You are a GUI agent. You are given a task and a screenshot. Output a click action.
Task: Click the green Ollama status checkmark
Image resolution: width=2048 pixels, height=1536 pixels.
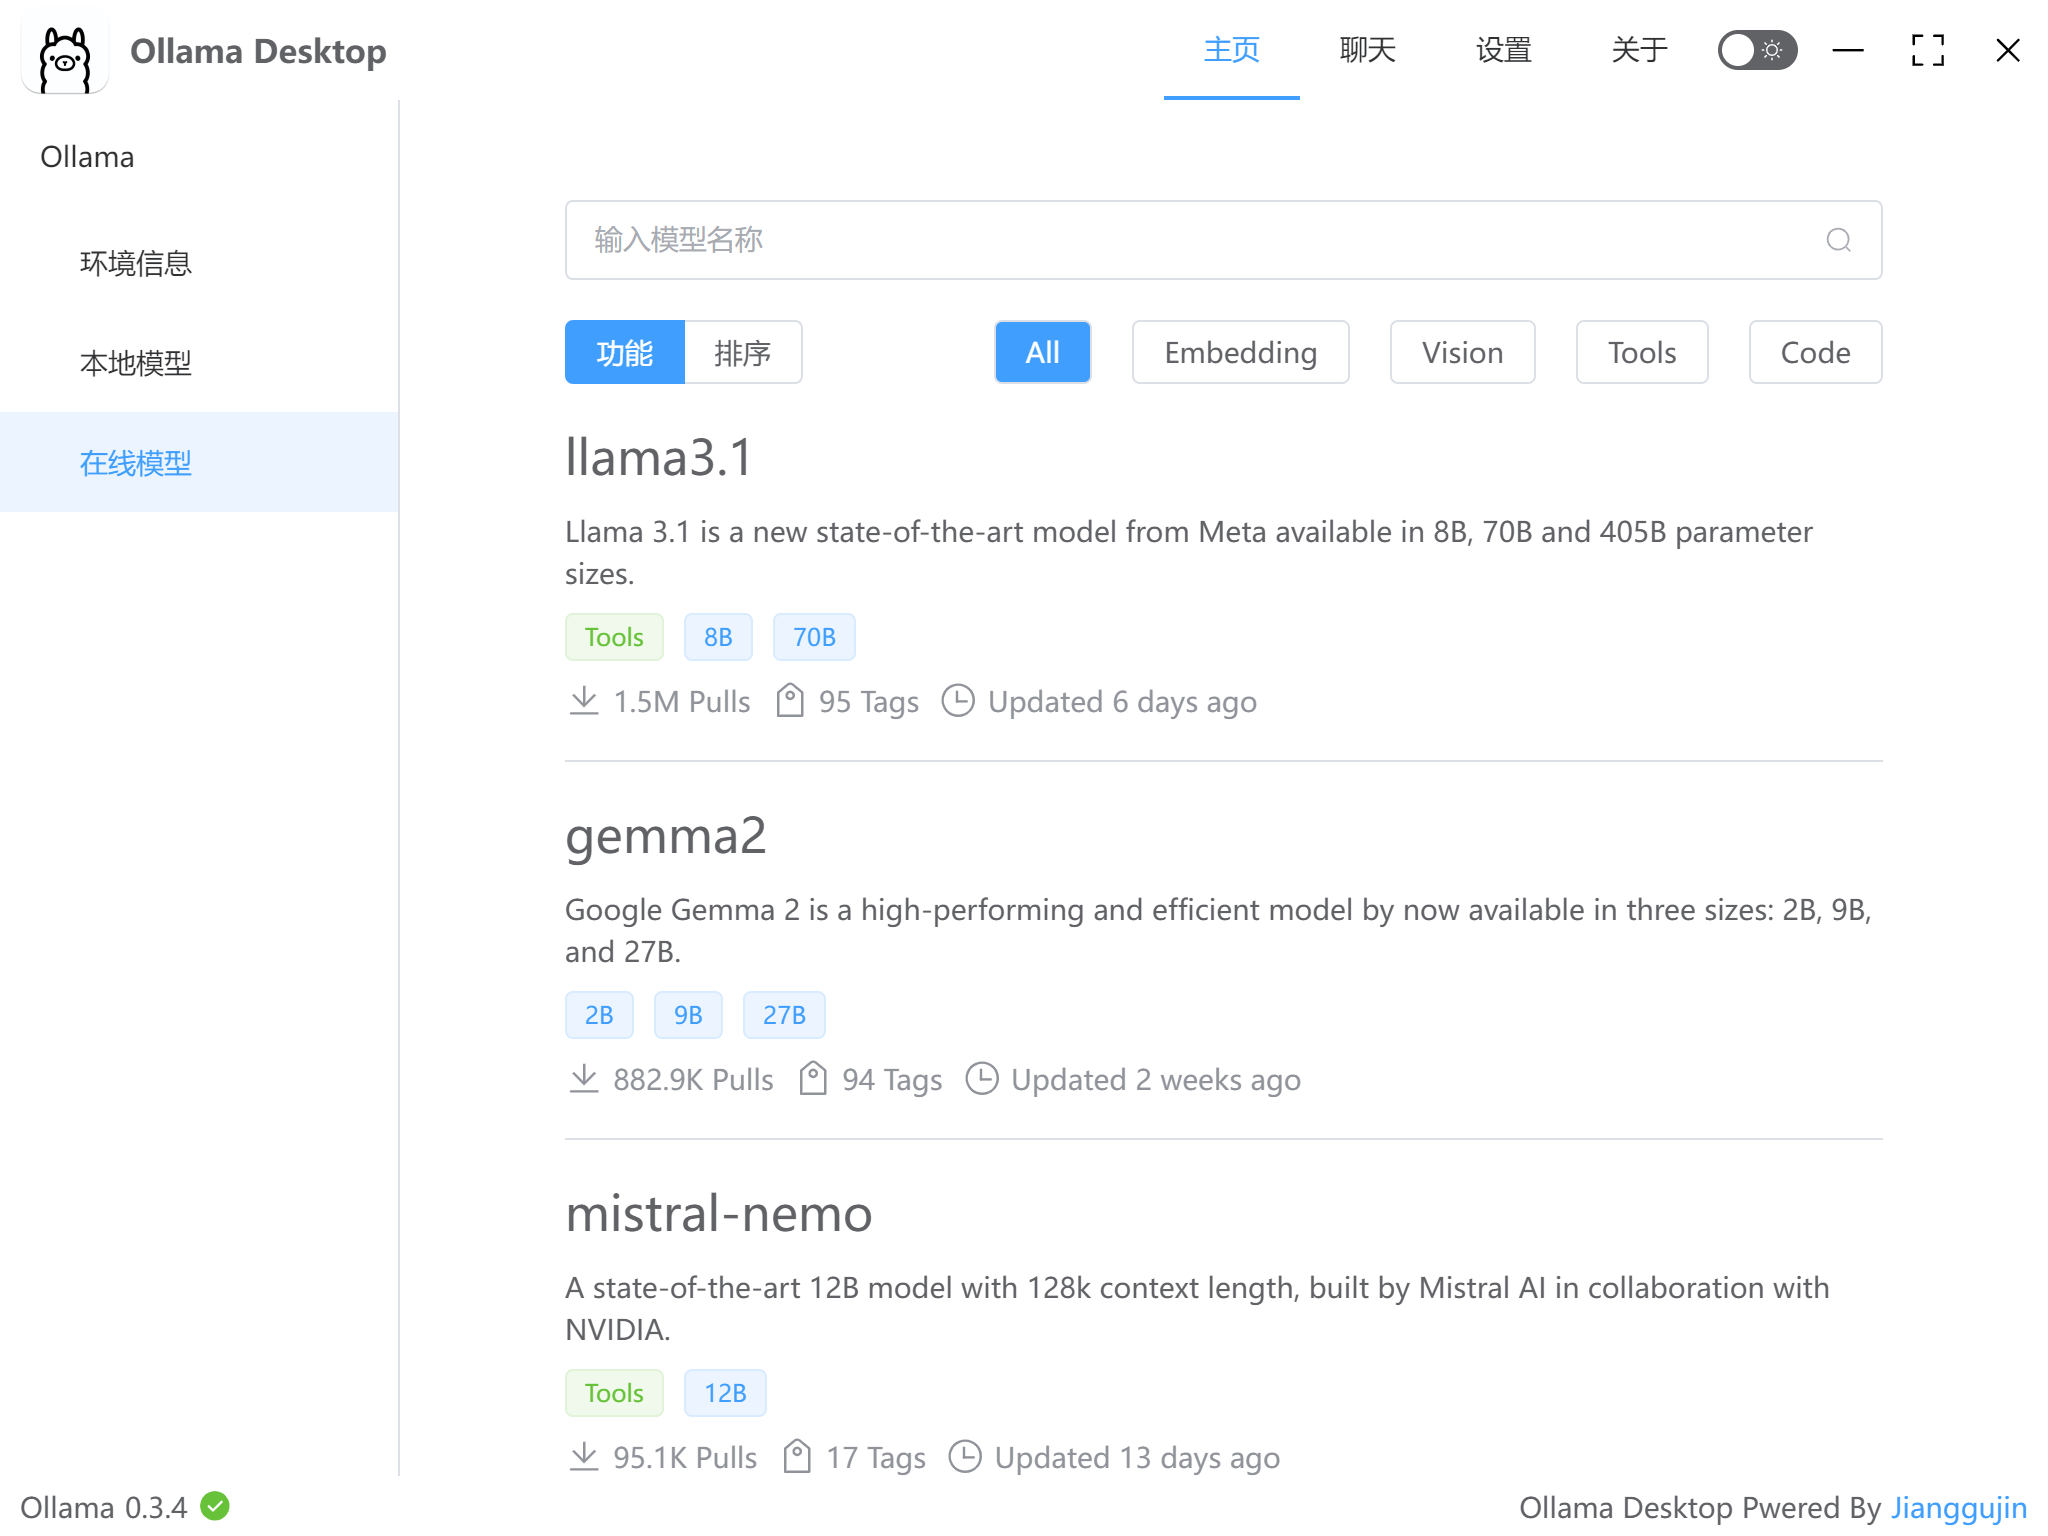[215, 1506]
